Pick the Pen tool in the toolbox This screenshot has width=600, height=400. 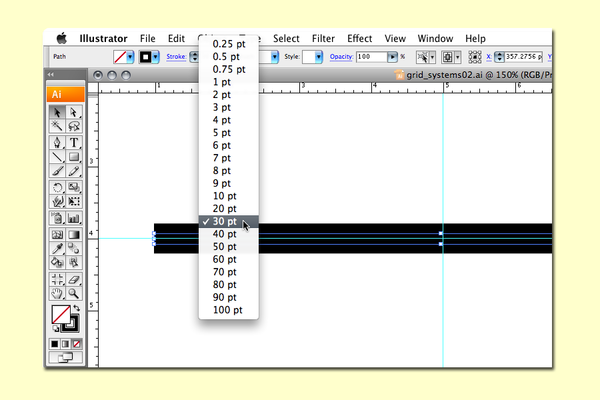click(57, 142)
